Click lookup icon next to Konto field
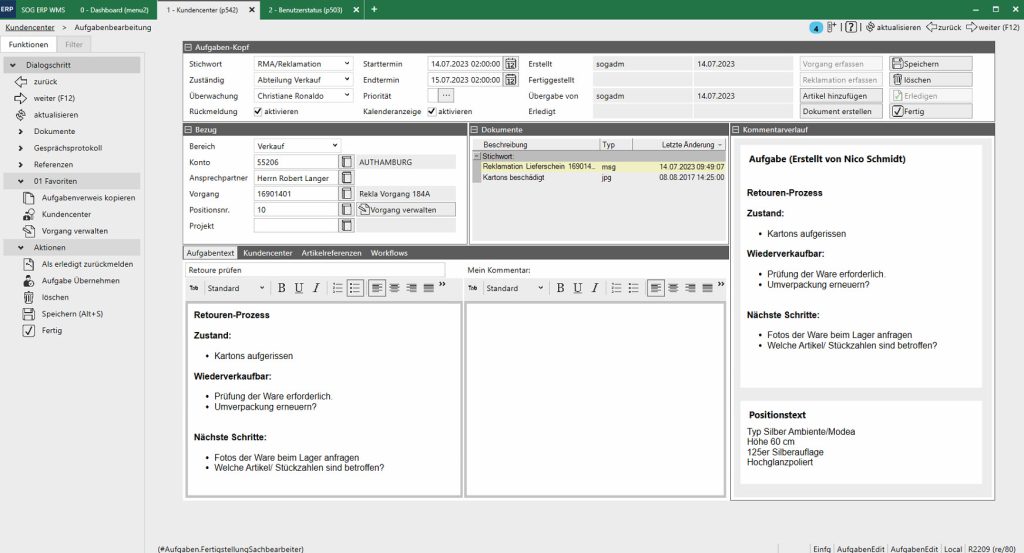 (x=347, y=162)
